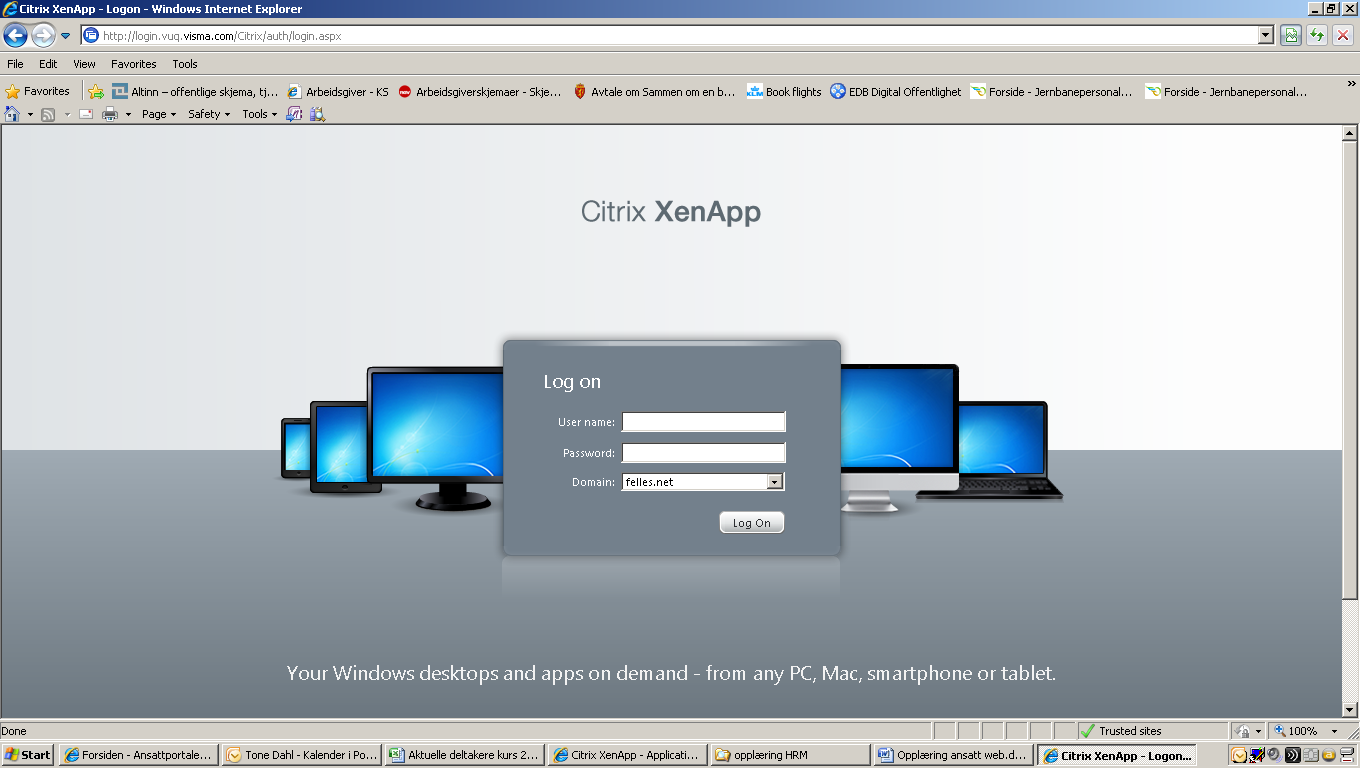Expand the address bar autocomplete dropdown
Screen dimensions: 1360x768
point(1265,36)
